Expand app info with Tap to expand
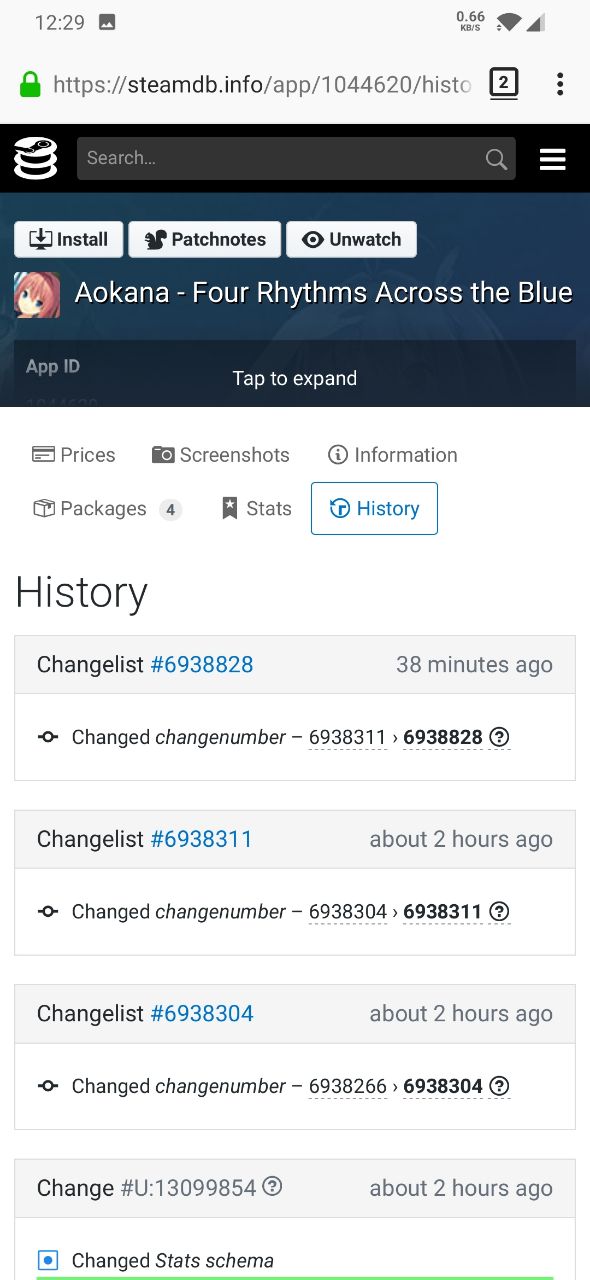The height and width of the screenshot is (1280, 590). point(295,378)
